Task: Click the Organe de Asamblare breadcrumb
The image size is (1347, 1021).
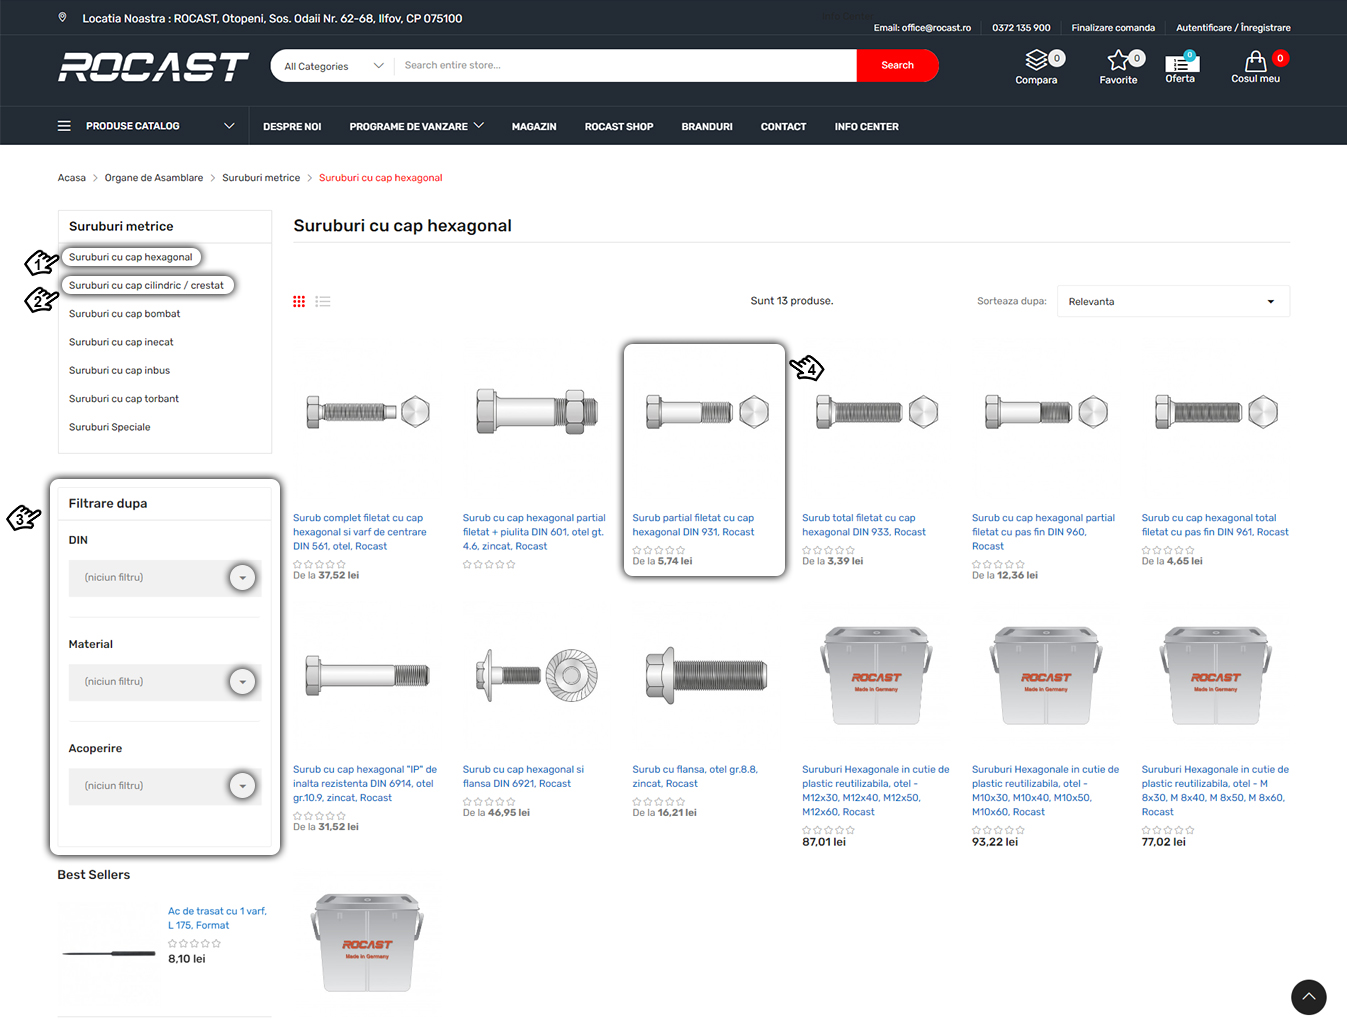Action: pyautogui.click(x=154, y=178)
